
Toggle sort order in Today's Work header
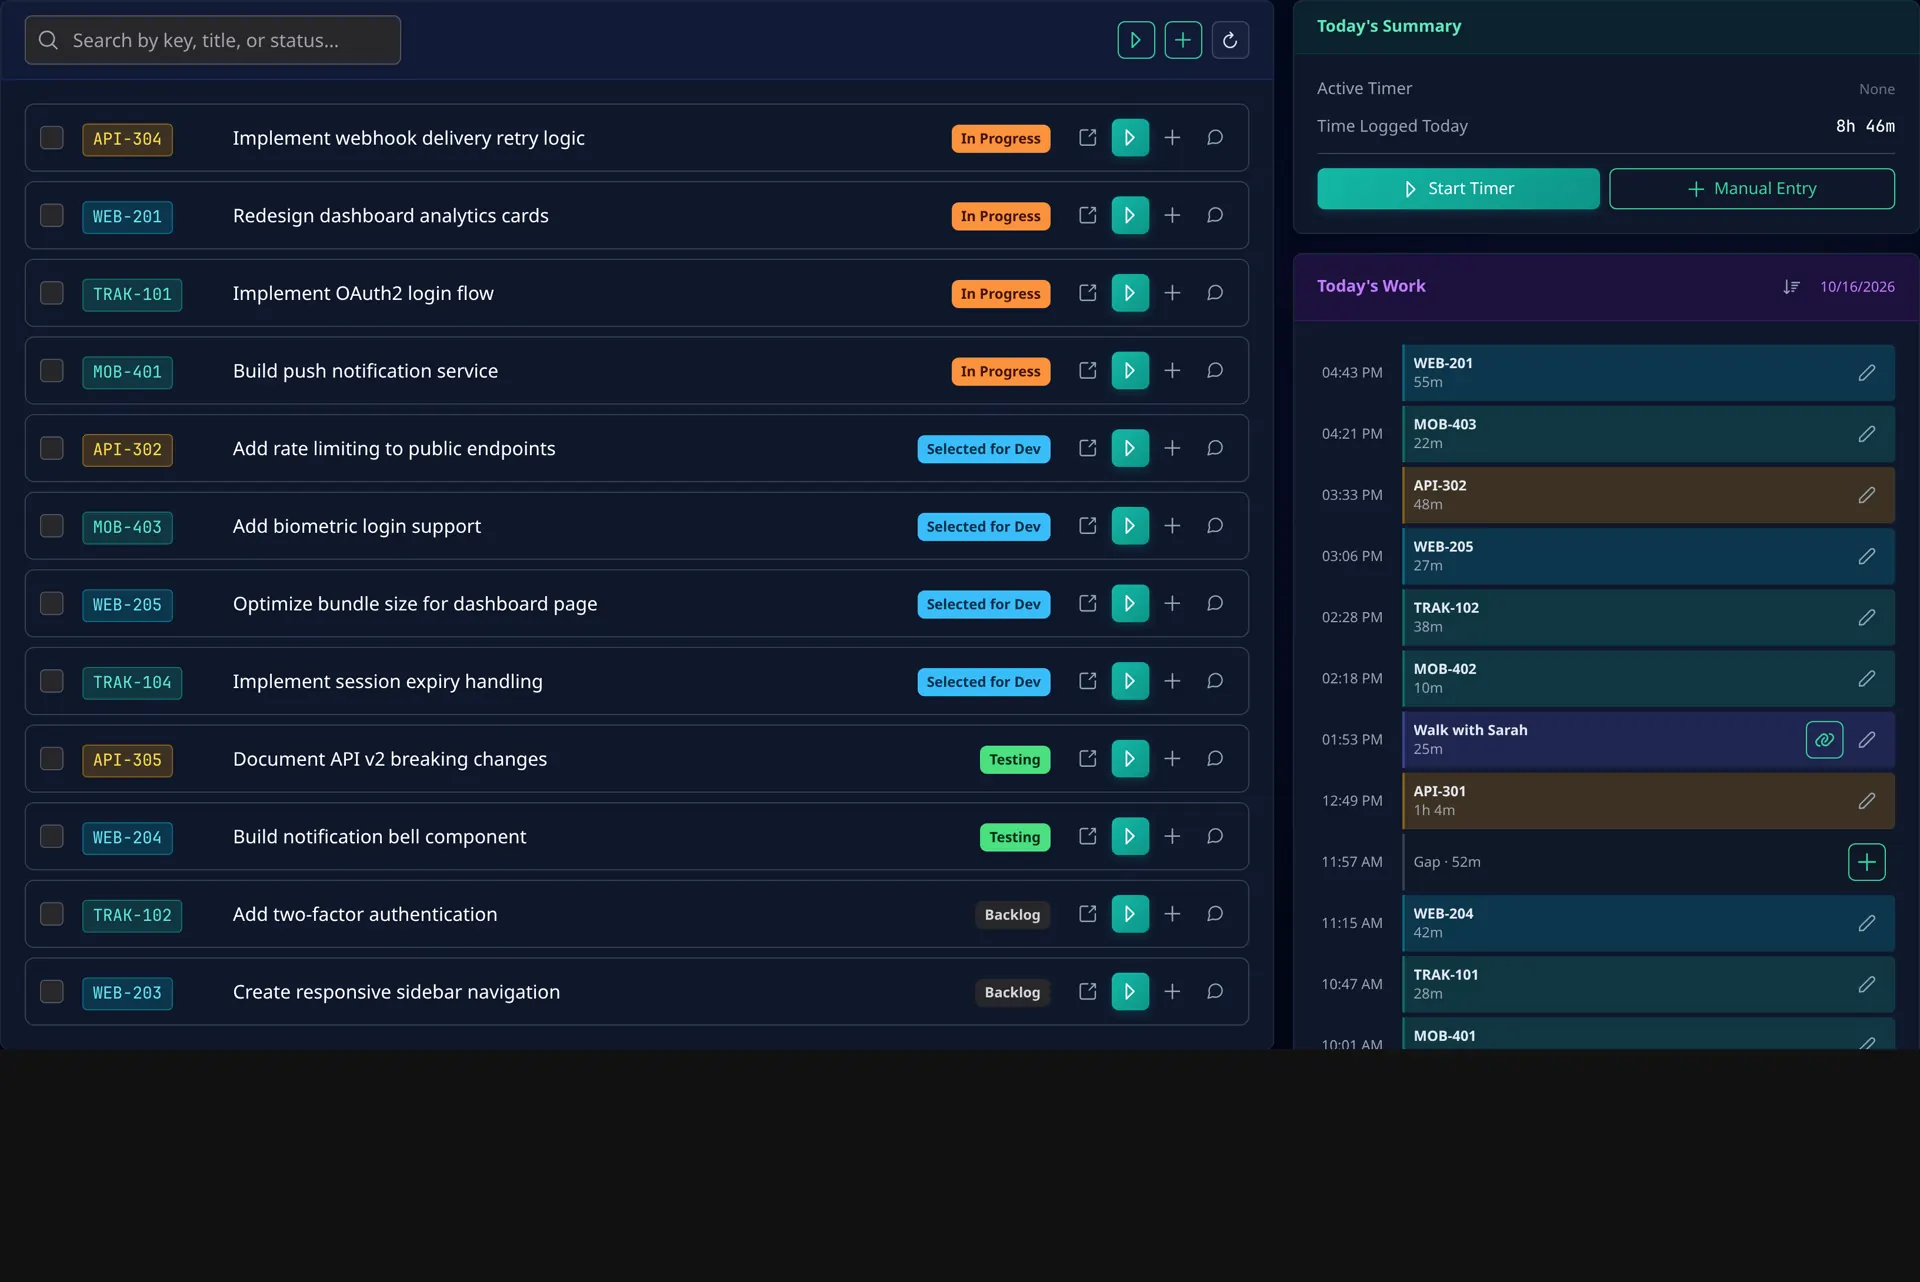[1791, 287]
